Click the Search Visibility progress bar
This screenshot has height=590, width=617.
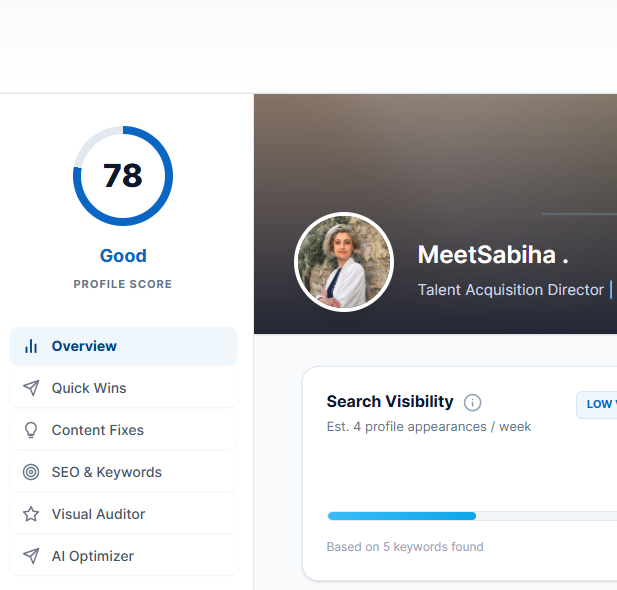click(x=470, y=516)
